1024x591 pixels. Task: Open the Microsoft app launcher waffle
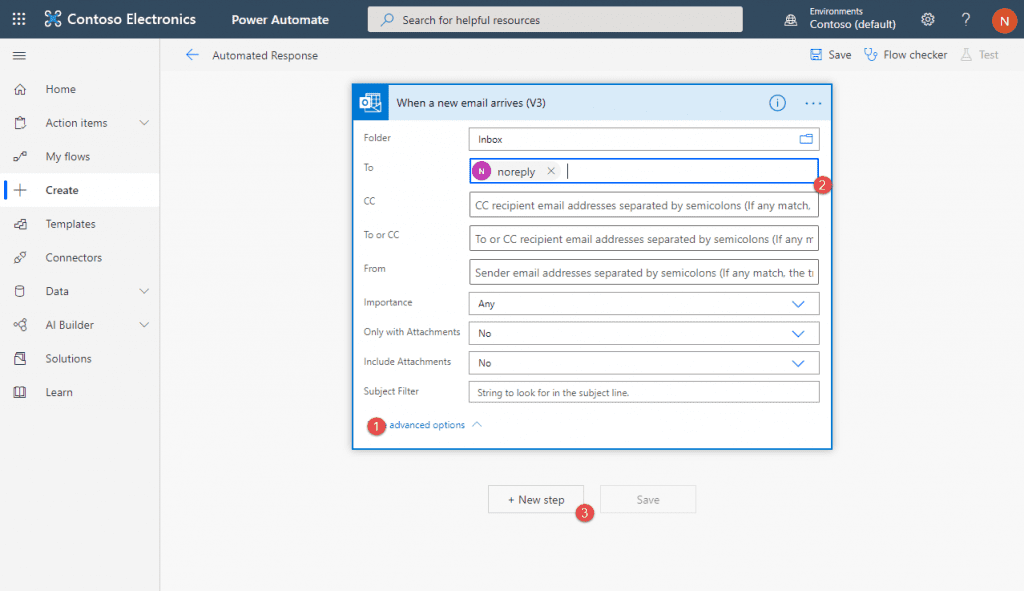[x=18, y=18]
